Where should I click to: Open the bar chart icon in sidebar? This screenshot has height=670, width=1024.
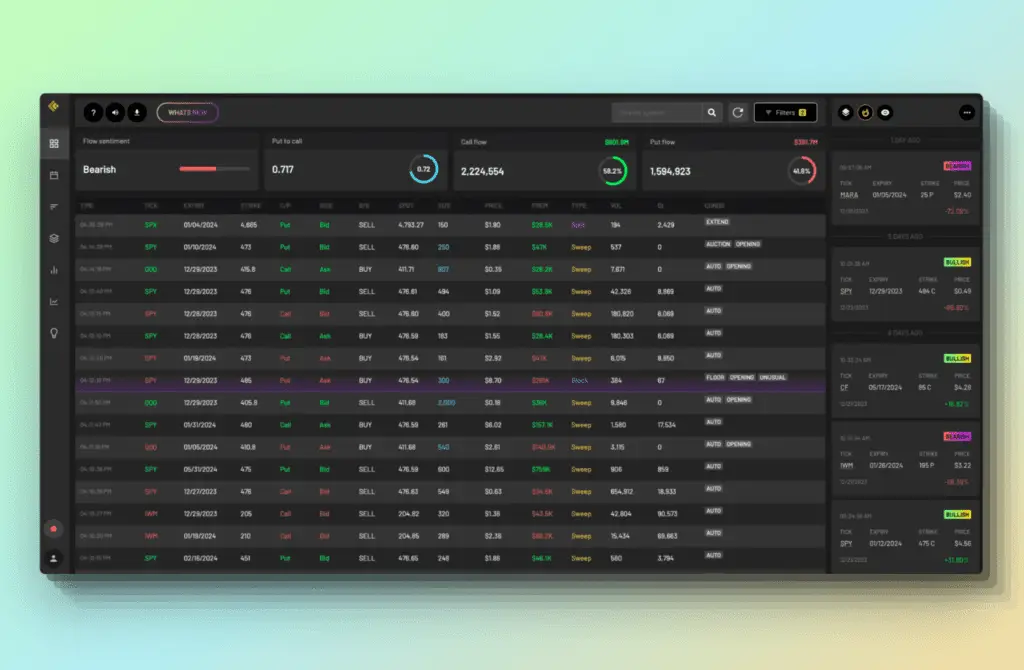(54, 270)
